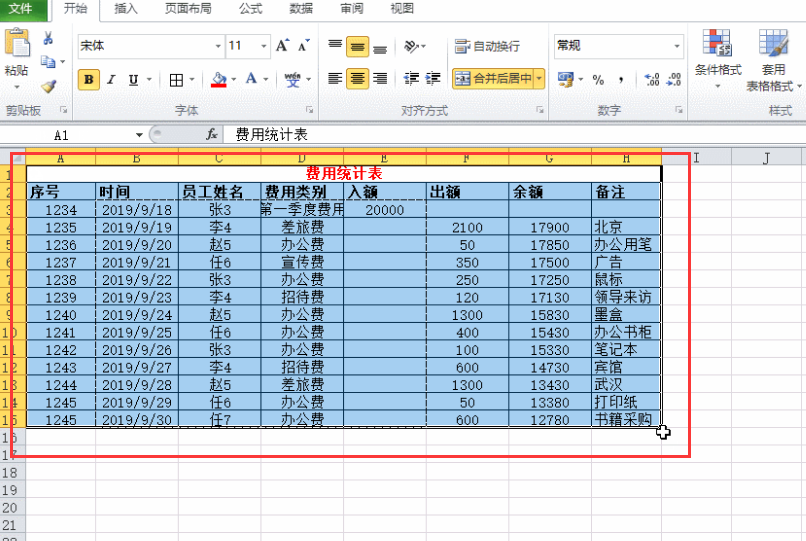Apply fill color with paint bucket

[219, 80]
